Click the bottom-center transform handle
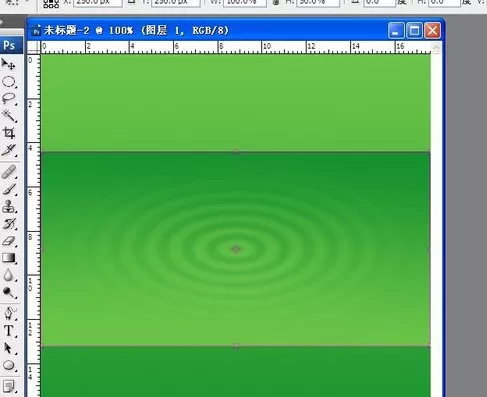 coord(236,346)
